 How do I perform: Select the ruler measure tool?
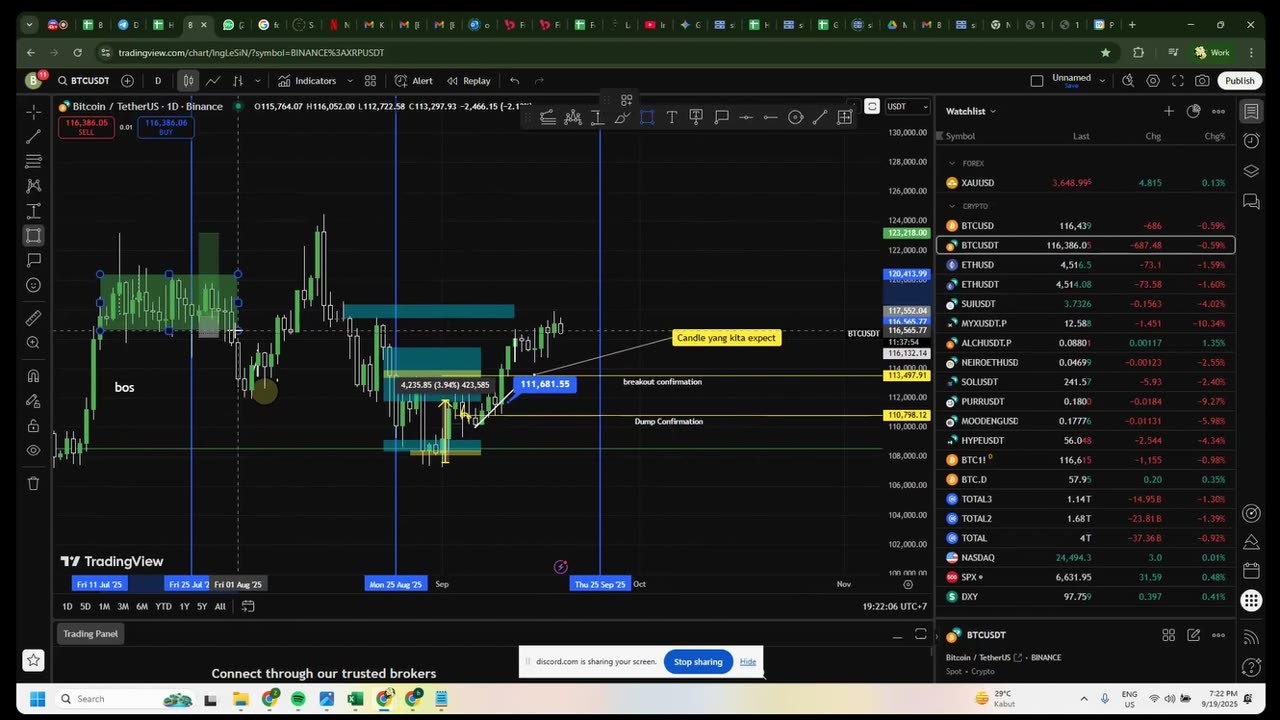tap(33, 318)
